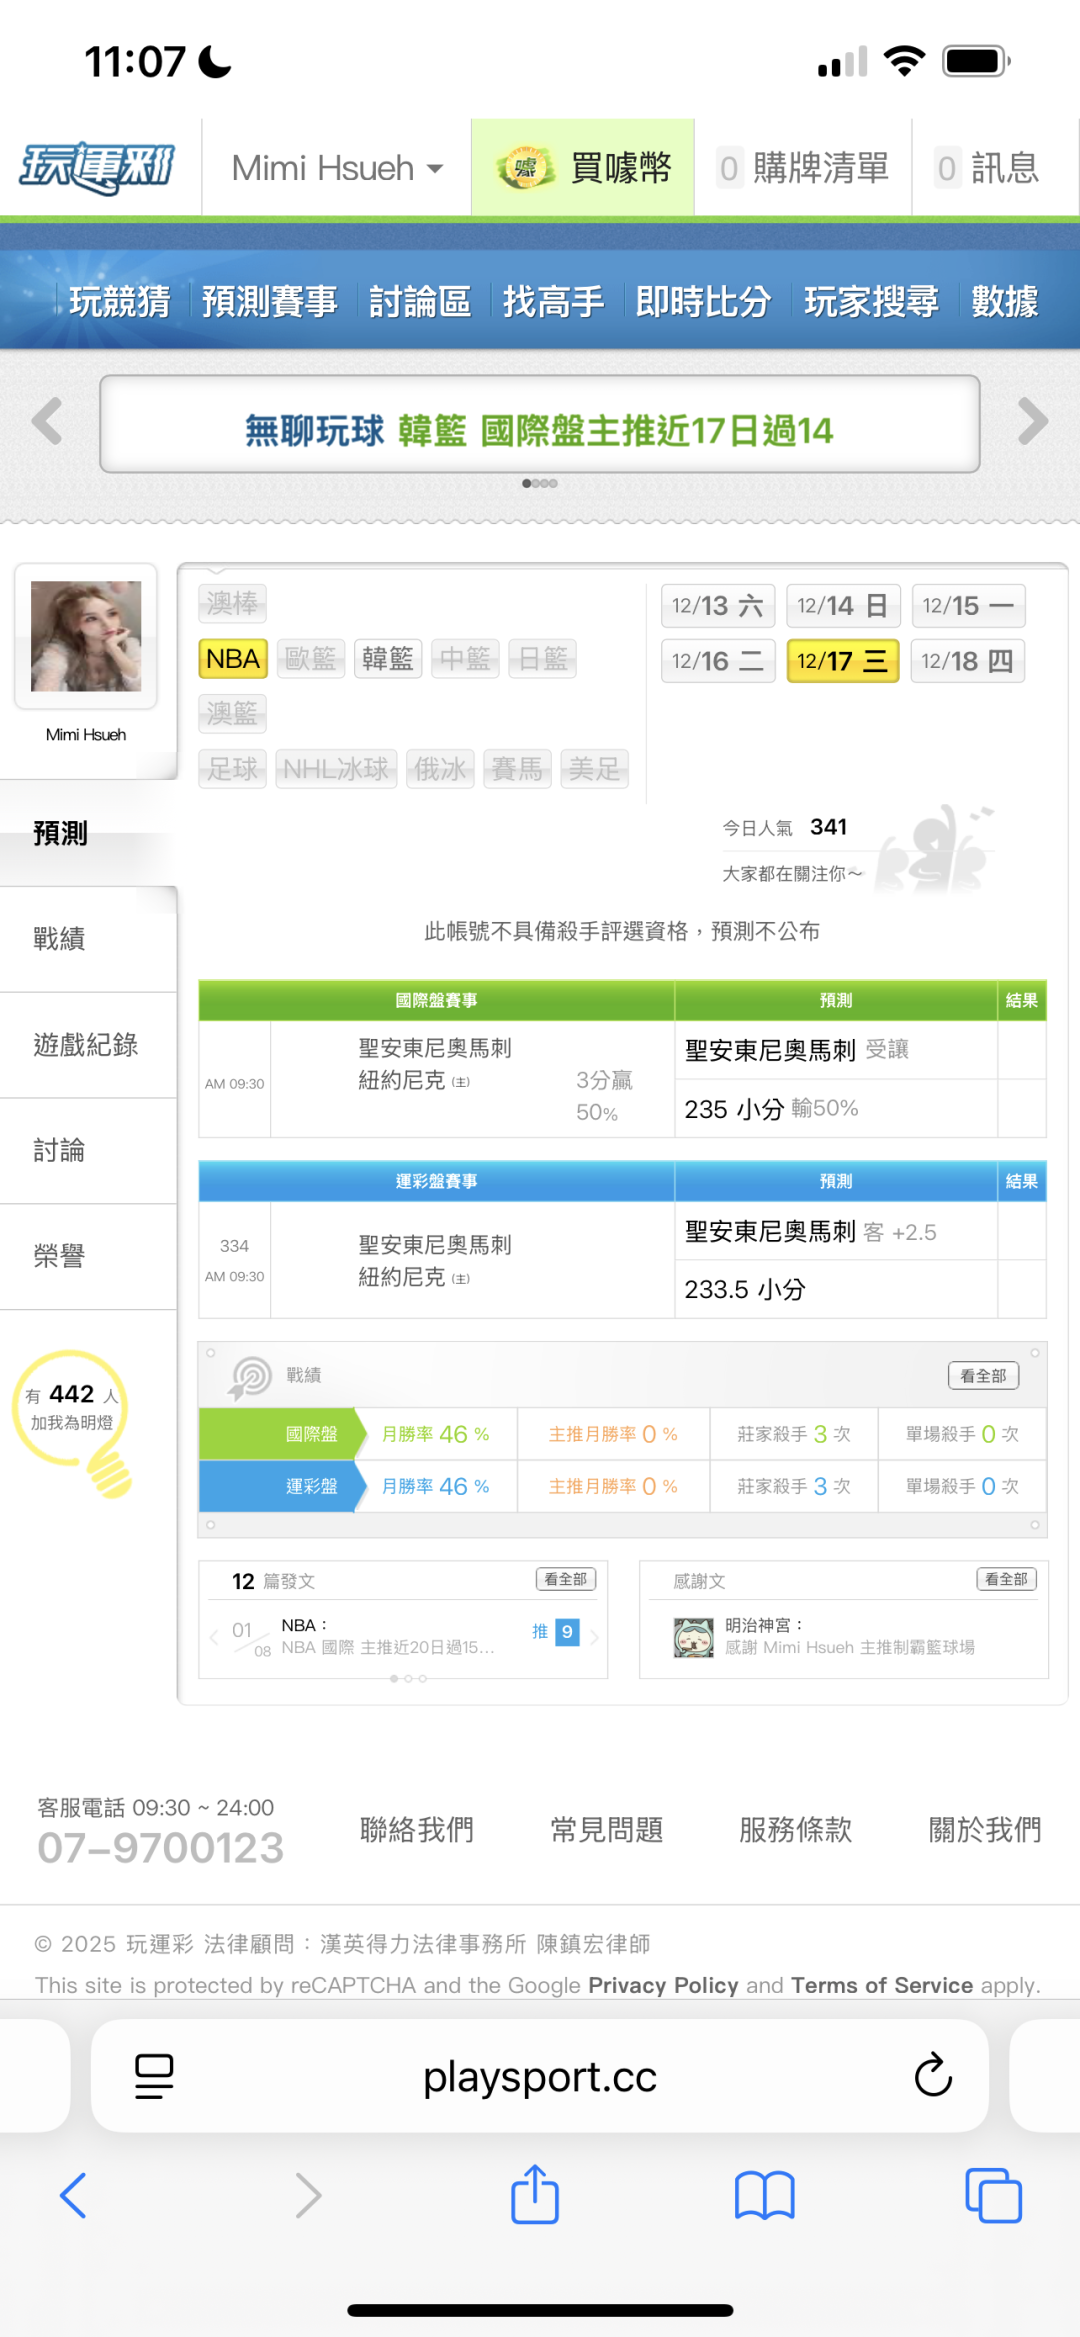This screenshot has height=2337, width=1080.
Task: Open the Safari share sheet
Action: tap(535, 2195)
